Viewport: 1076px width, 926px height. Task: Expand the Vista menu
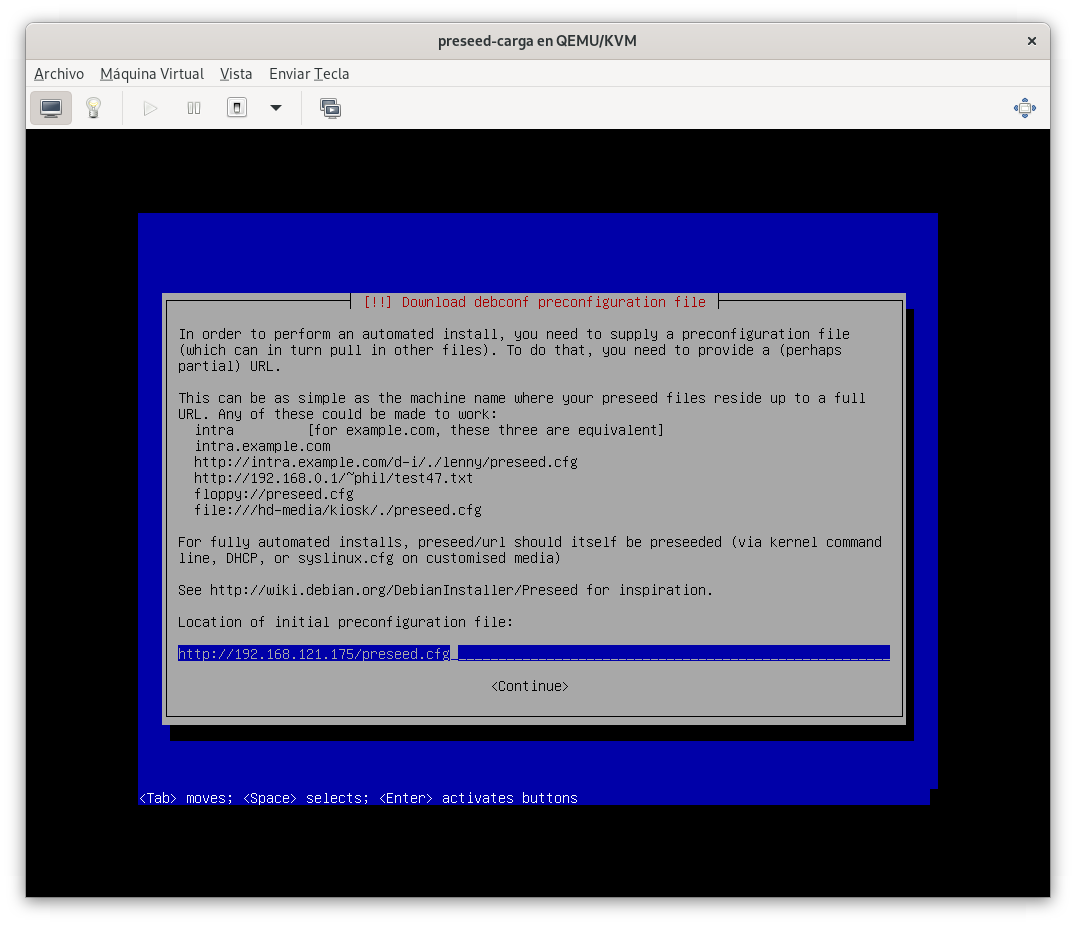point(236,74)
